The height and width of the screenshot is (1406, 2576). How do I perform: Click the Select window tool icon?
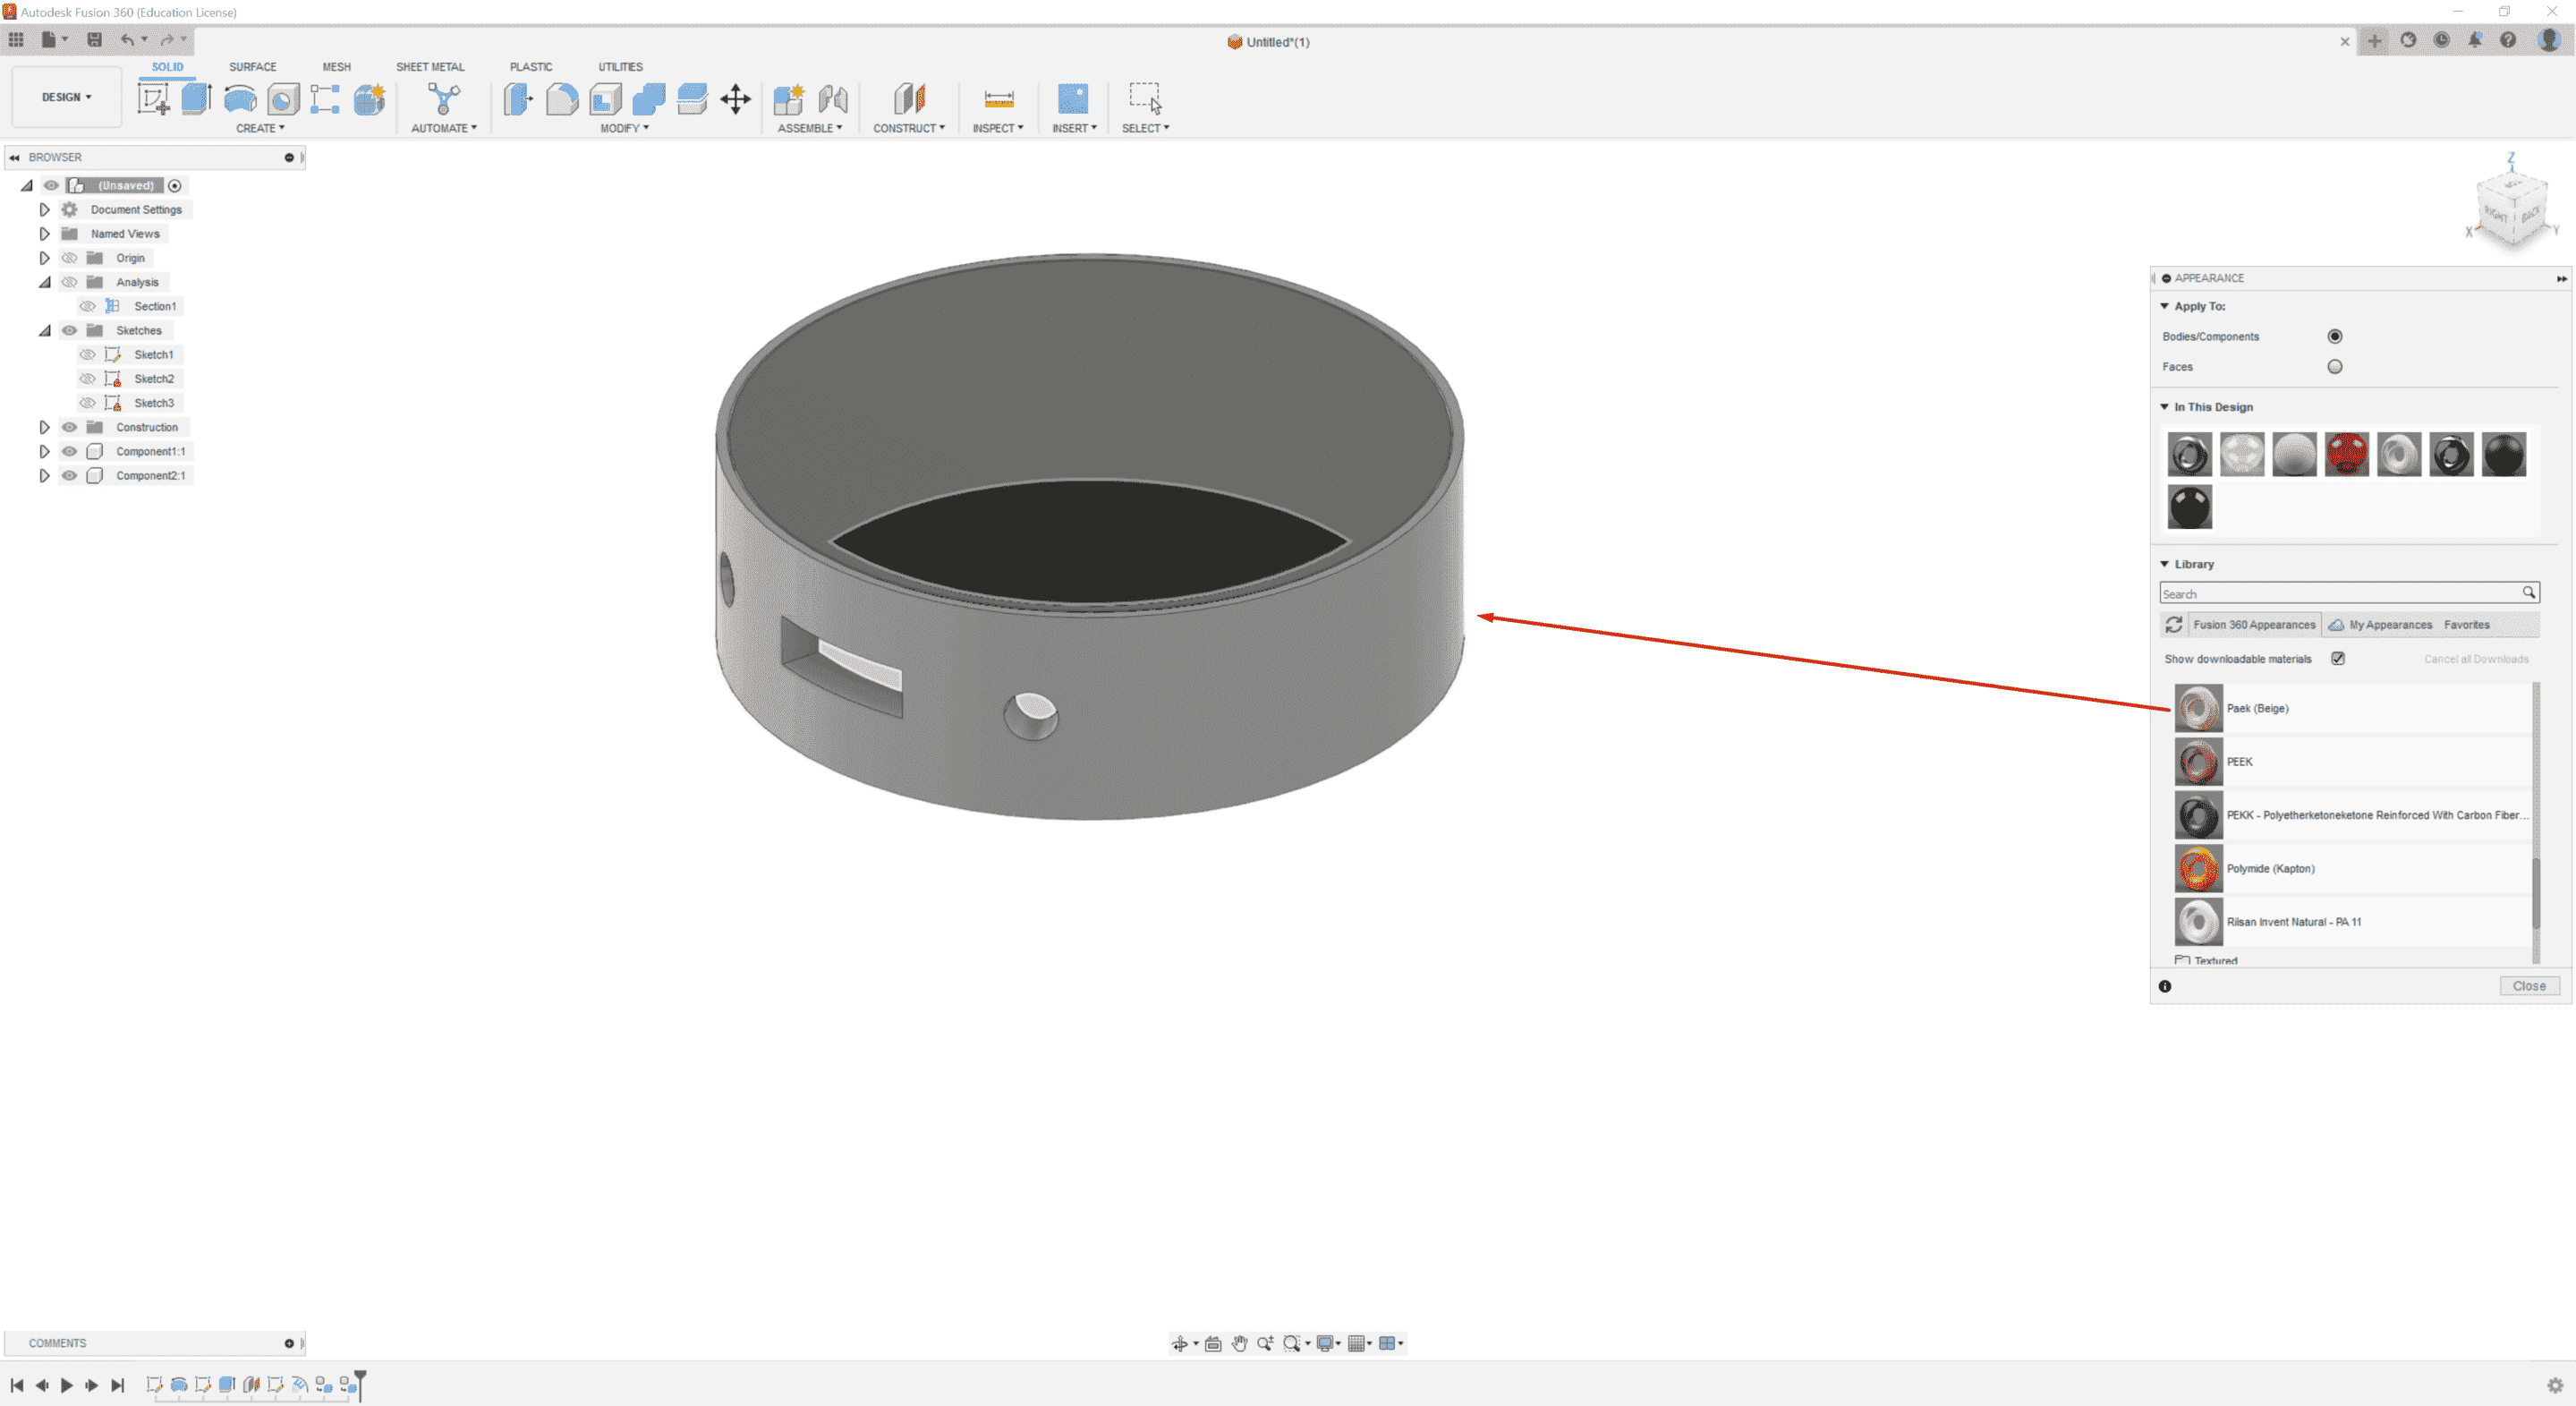point(1145,99)
